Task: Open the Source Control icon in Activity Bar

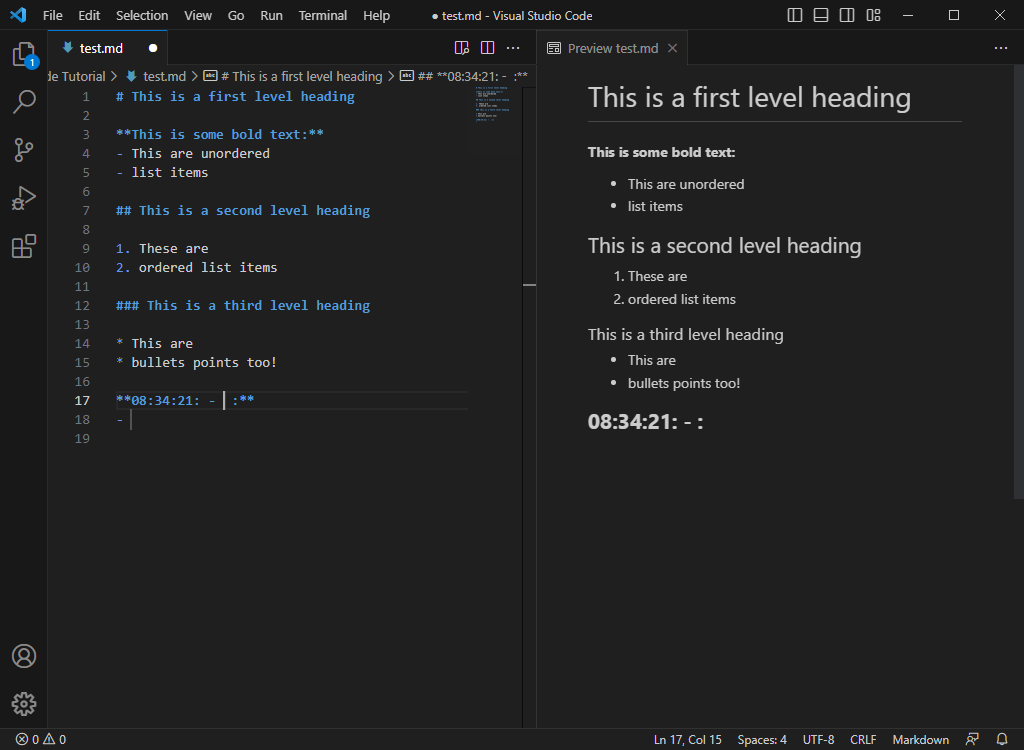Action: (24, 149)
